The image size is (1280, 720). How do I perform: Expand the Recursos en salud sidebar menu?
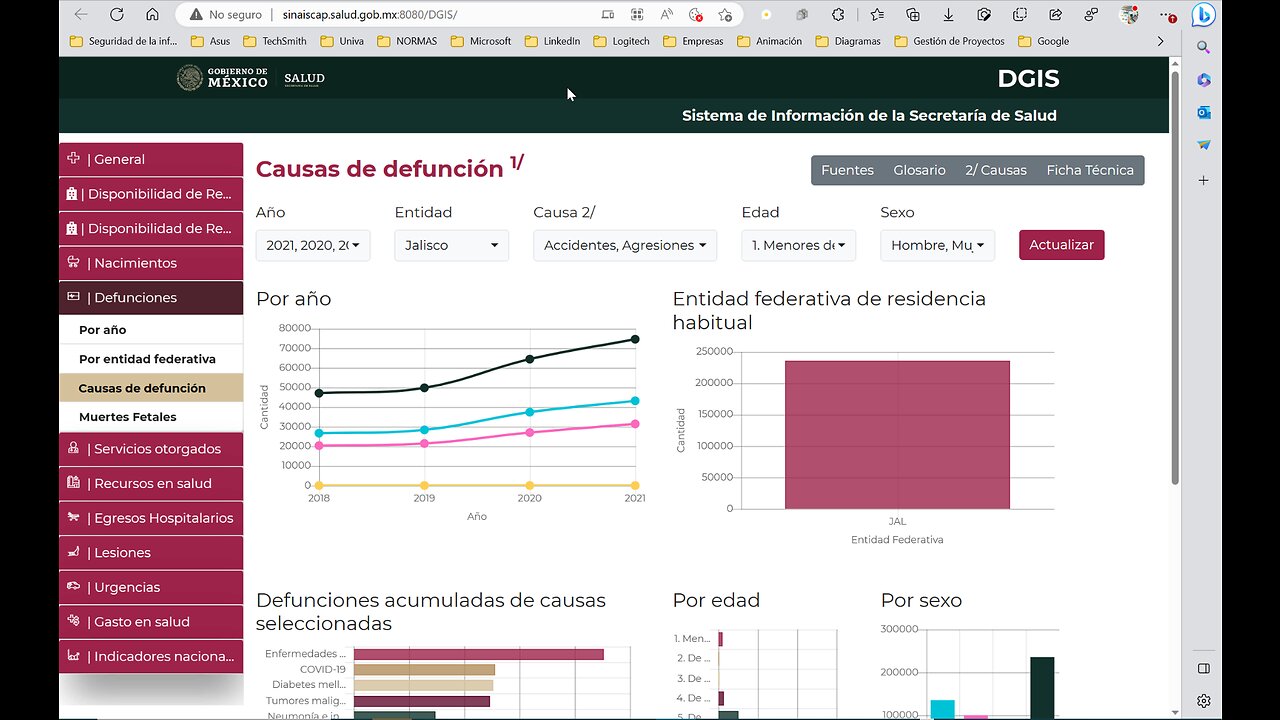click(x=151, y=484)
